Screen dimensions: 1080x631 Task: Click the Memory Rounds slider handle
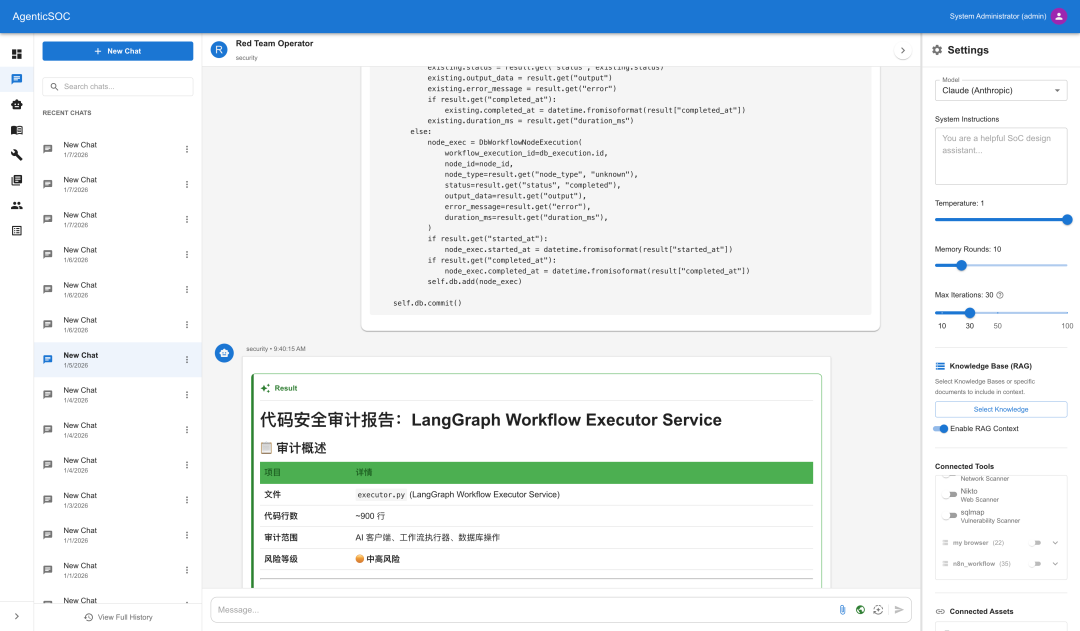[x=961, y=265]
